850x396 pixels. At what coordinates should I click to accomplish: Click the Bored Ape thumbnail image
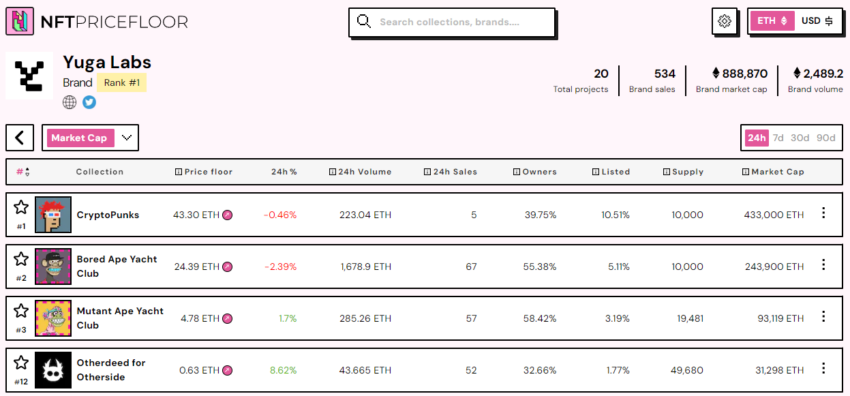(x=53, y=266)
